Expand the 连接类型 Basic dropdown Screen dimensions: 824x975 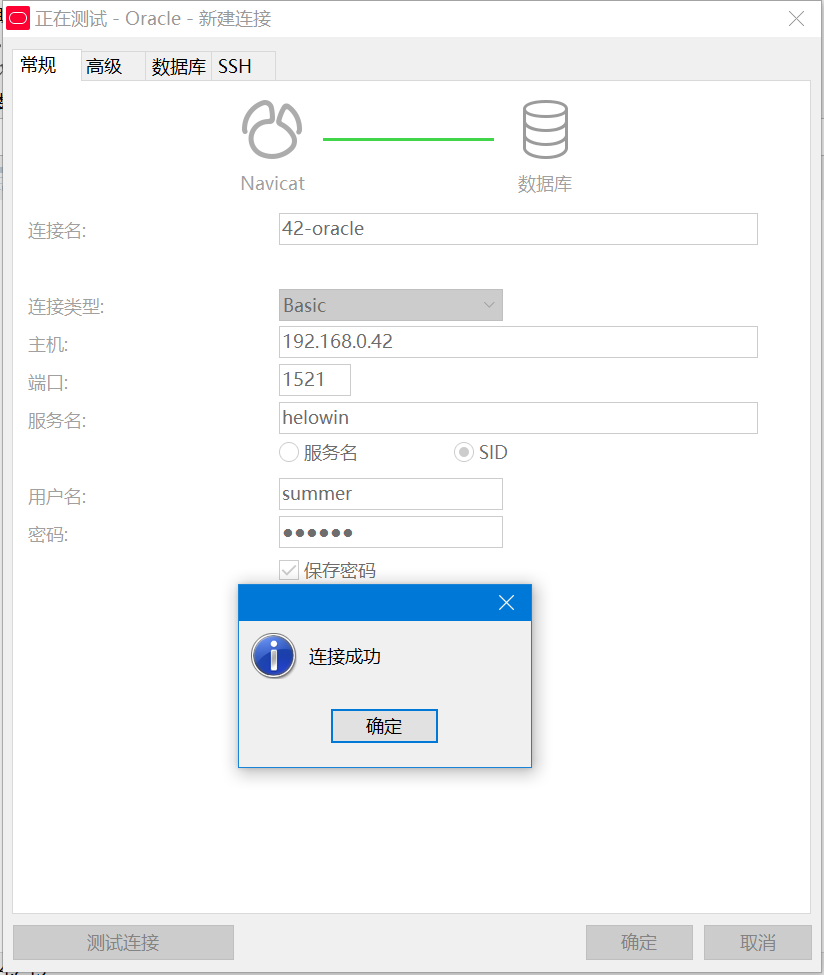[x=391, y=305]
